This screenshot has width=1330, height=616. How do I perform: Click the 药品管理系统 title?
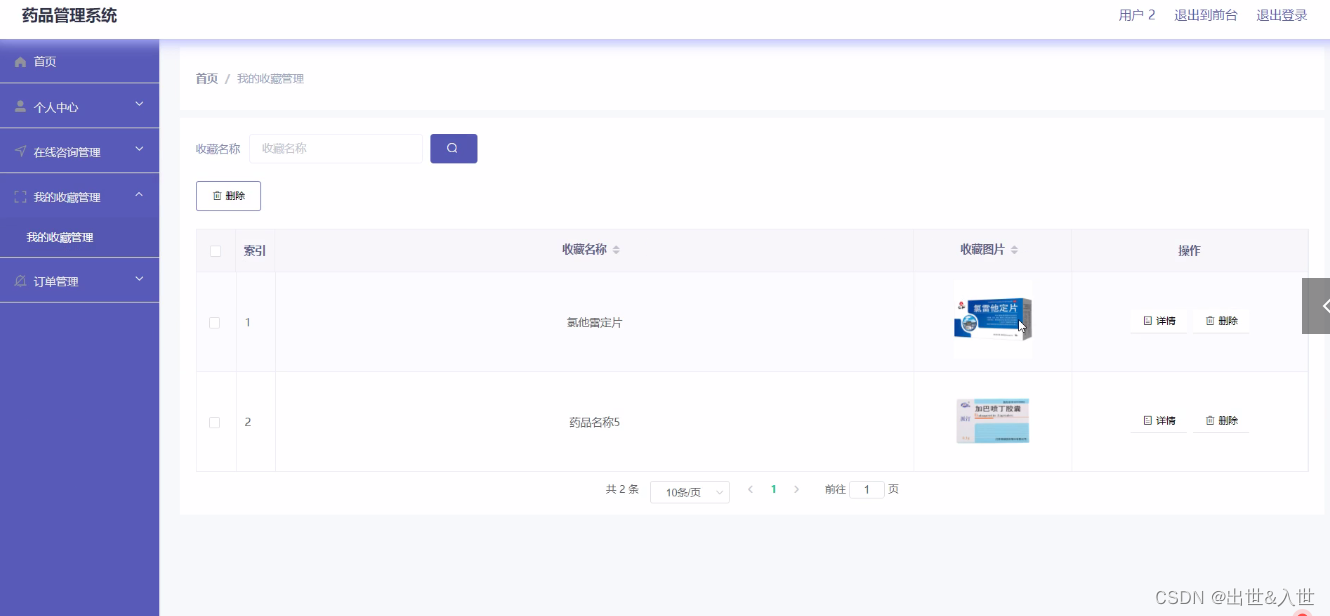[69, 15]
